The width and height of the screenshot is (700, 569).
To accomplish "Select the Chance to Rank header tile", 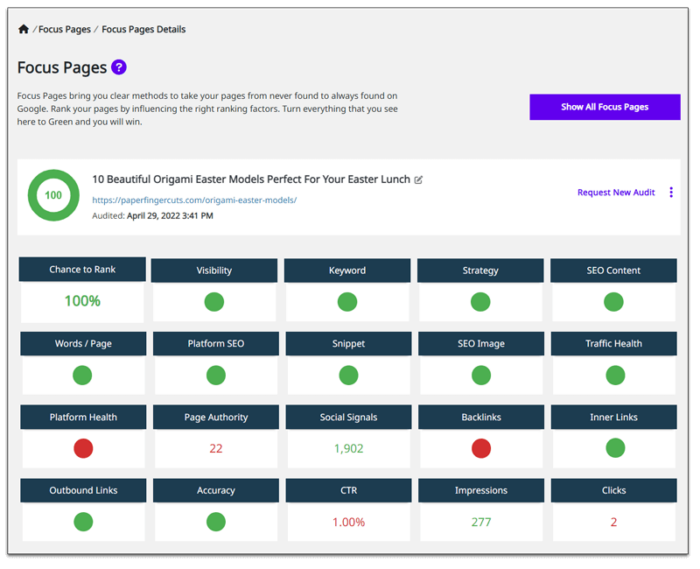I will pyautogui.click(x=83, y=269).
